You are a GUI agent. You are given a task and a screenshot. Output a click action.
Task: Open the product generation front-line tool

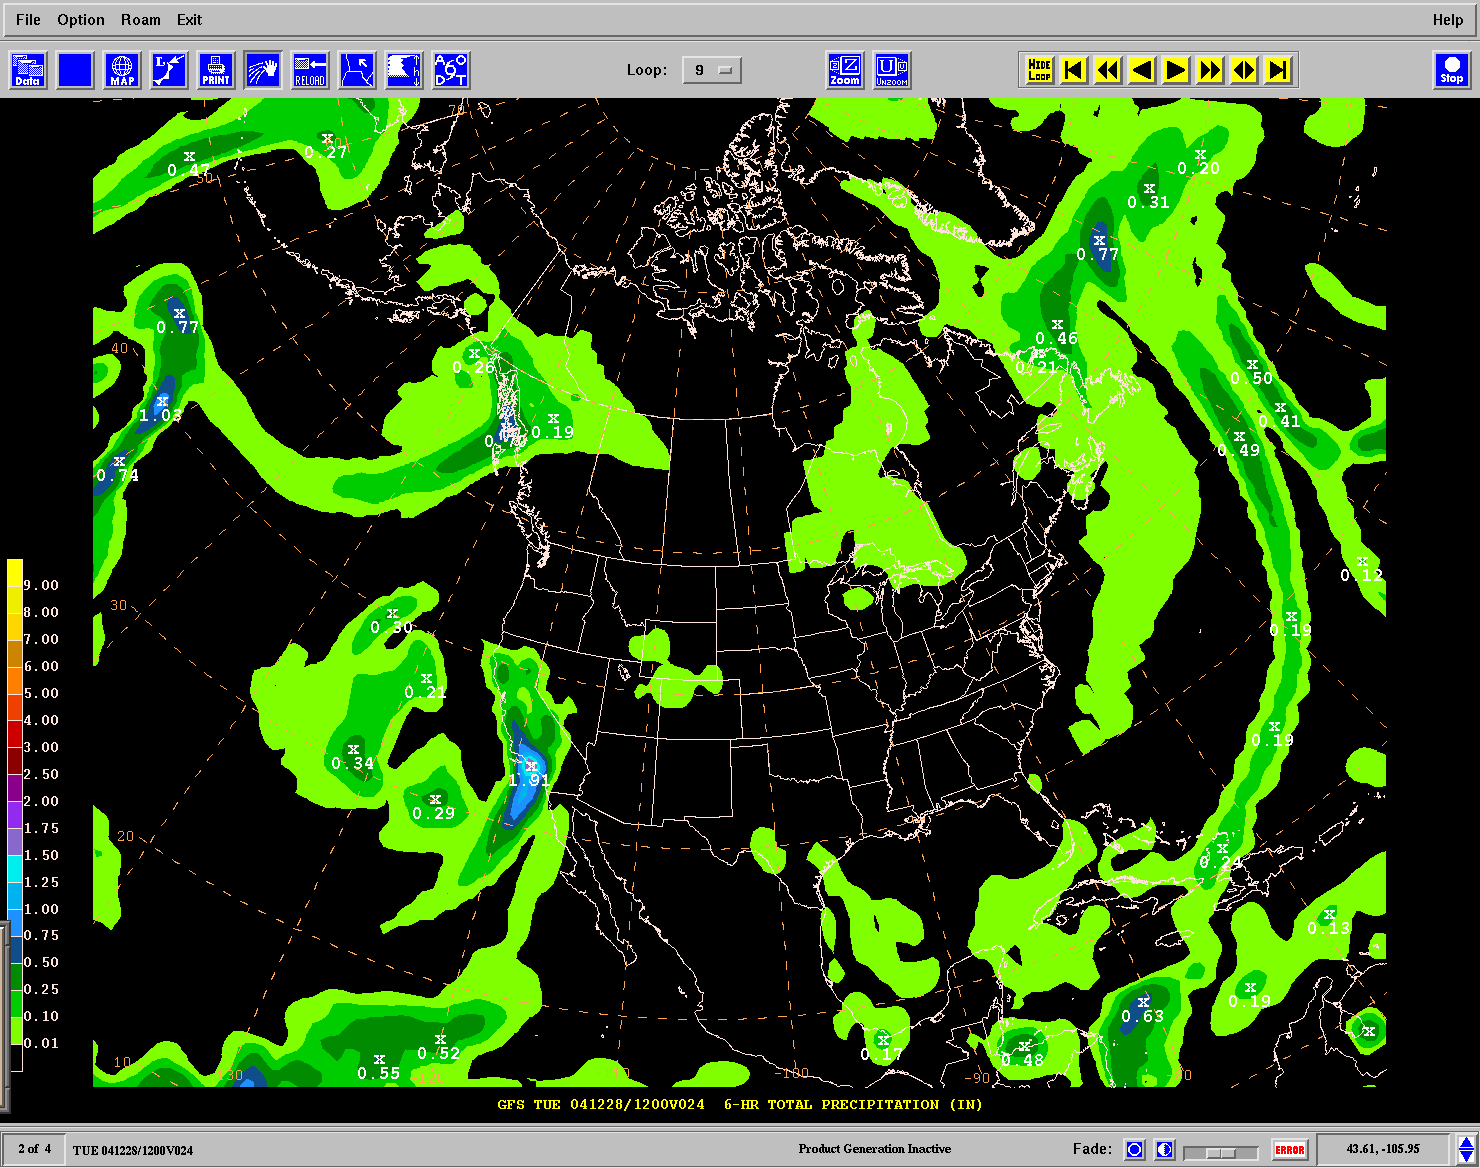click(x=169, y=71)
